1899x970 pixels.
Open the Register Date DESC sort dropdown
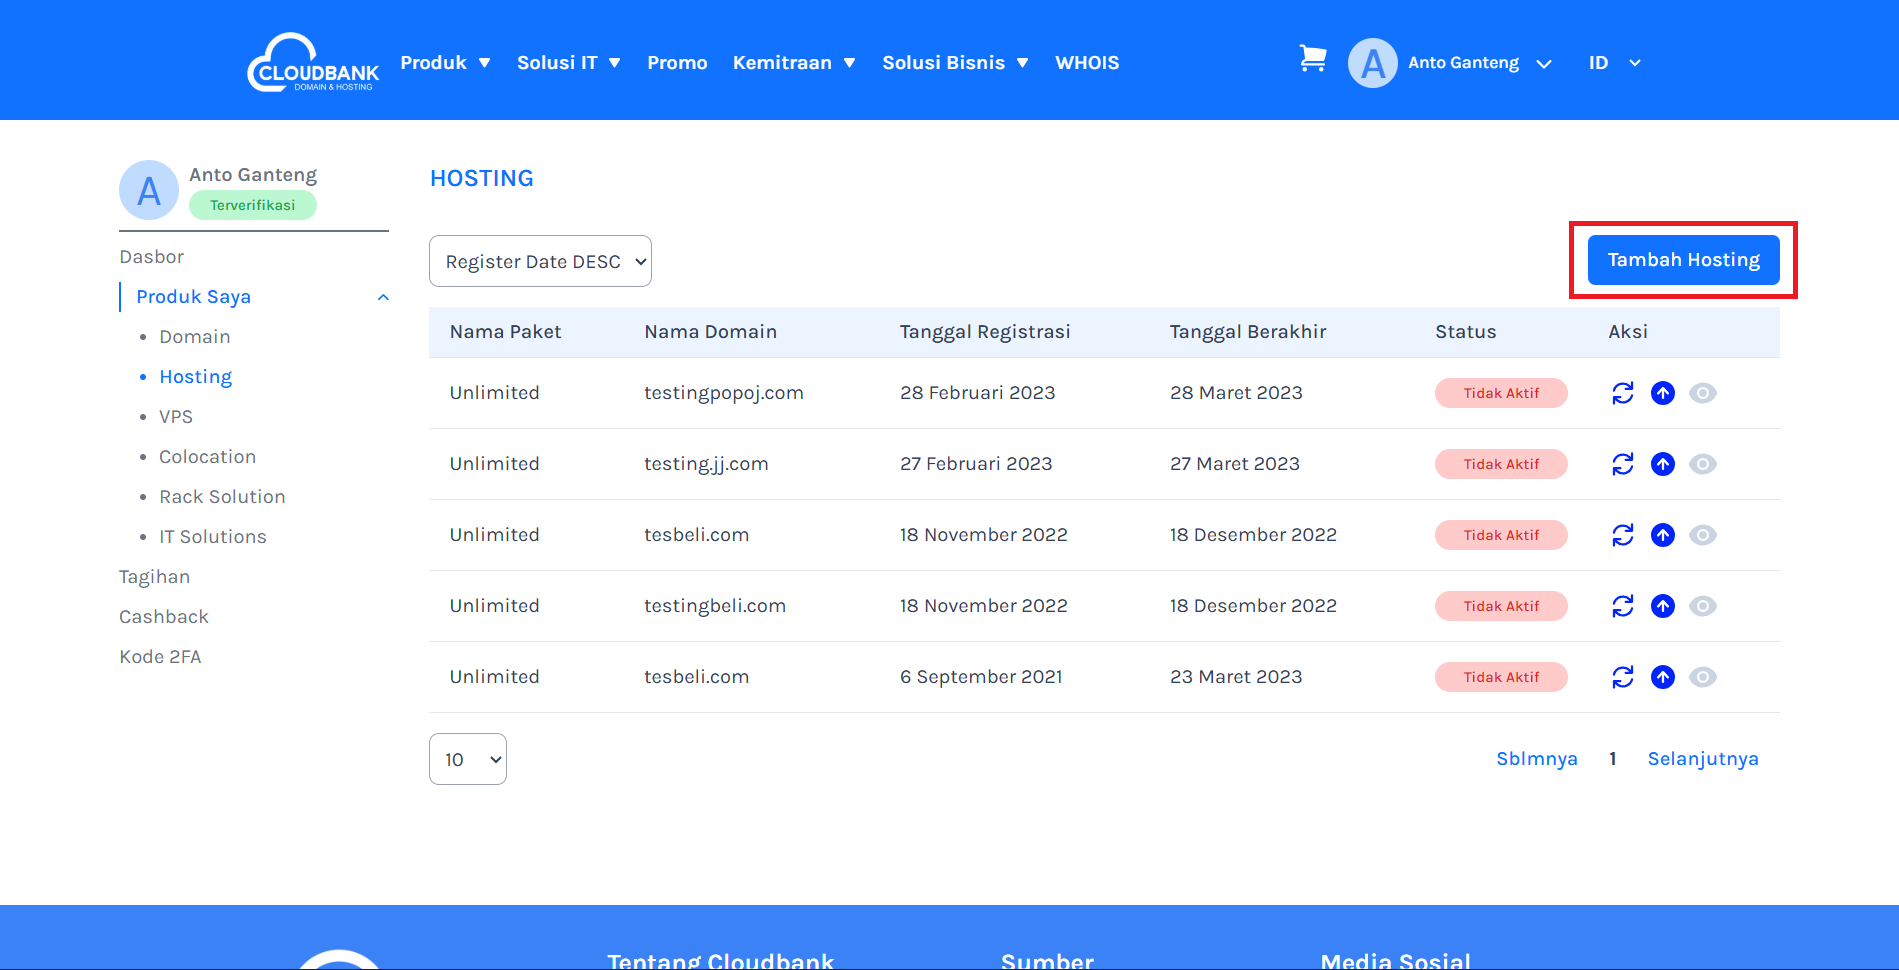[540, 261]
